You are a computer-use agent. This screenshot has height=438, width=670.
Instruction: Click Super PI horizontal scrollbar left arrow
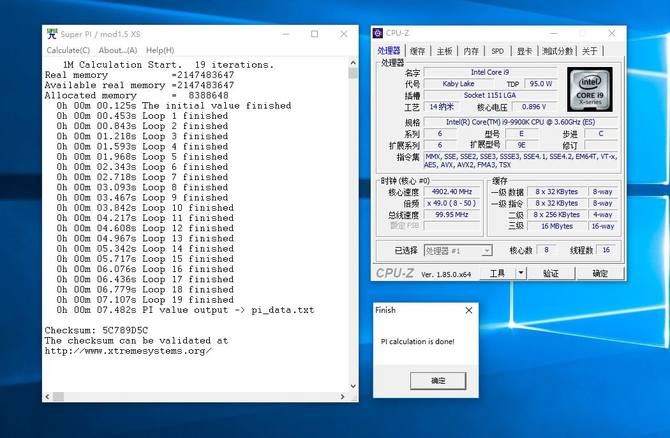[x=47, y=397]
